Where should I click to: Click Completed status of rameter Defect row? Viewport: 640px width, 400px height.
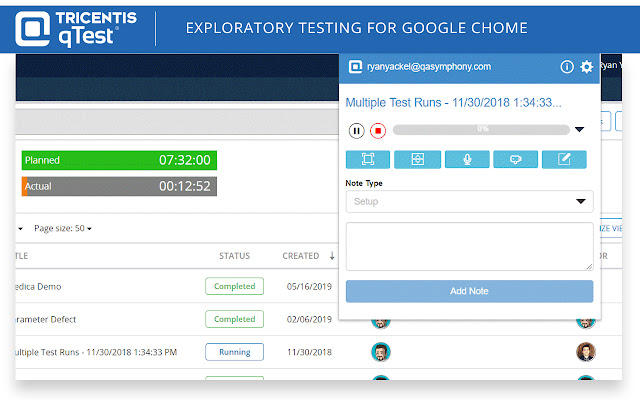click(x=235, y=319)
